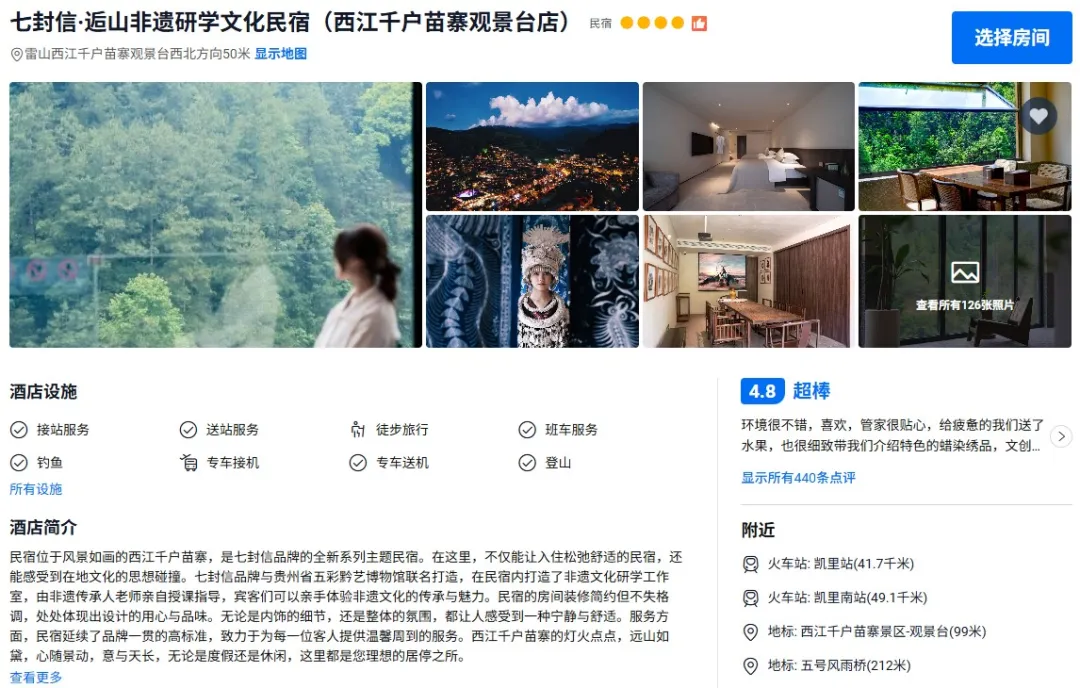This screenshot has height=688, width=1080.
Task: Click the check mark beside 班车服务
Action: point(527,430)
